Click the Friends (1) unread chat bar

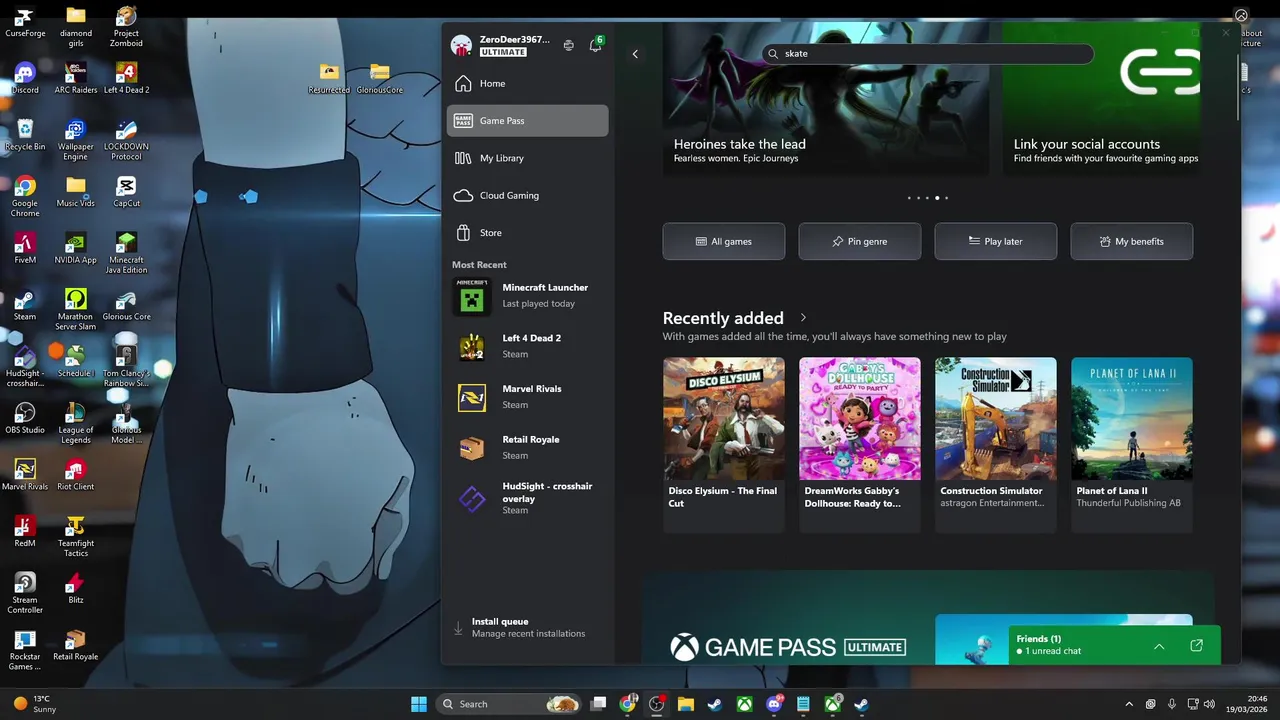click(1114, 645)
